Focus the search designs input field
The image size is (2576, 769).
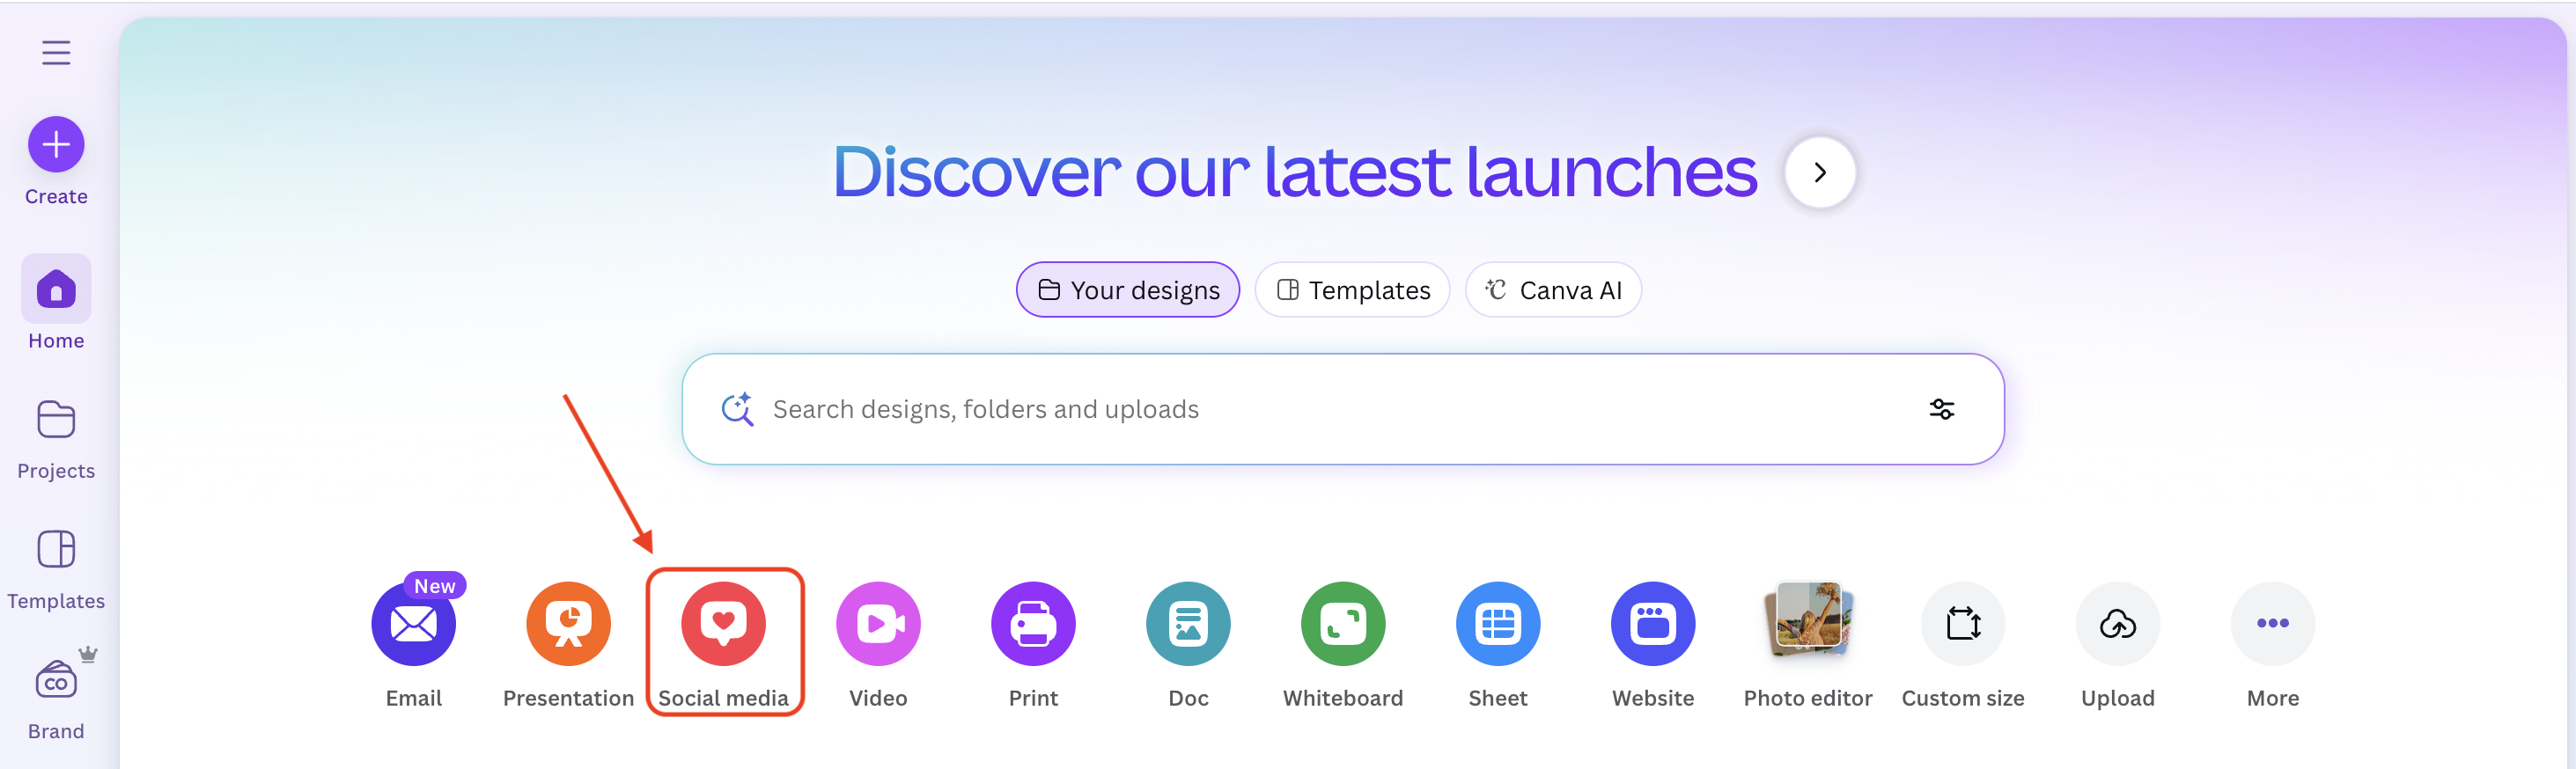[1300, 409]
